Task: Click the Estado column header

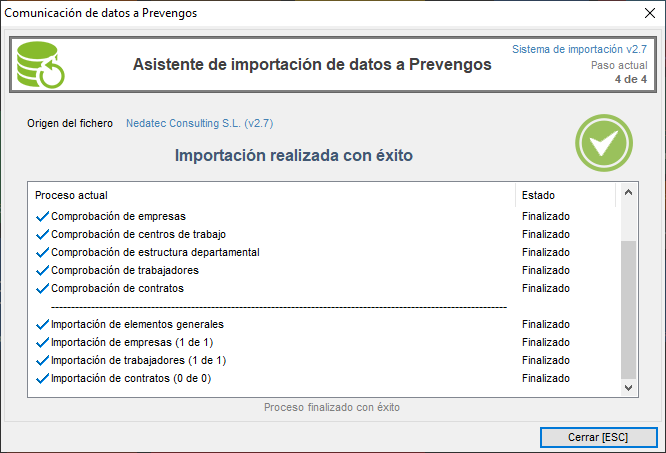Action: pos(538,195)
